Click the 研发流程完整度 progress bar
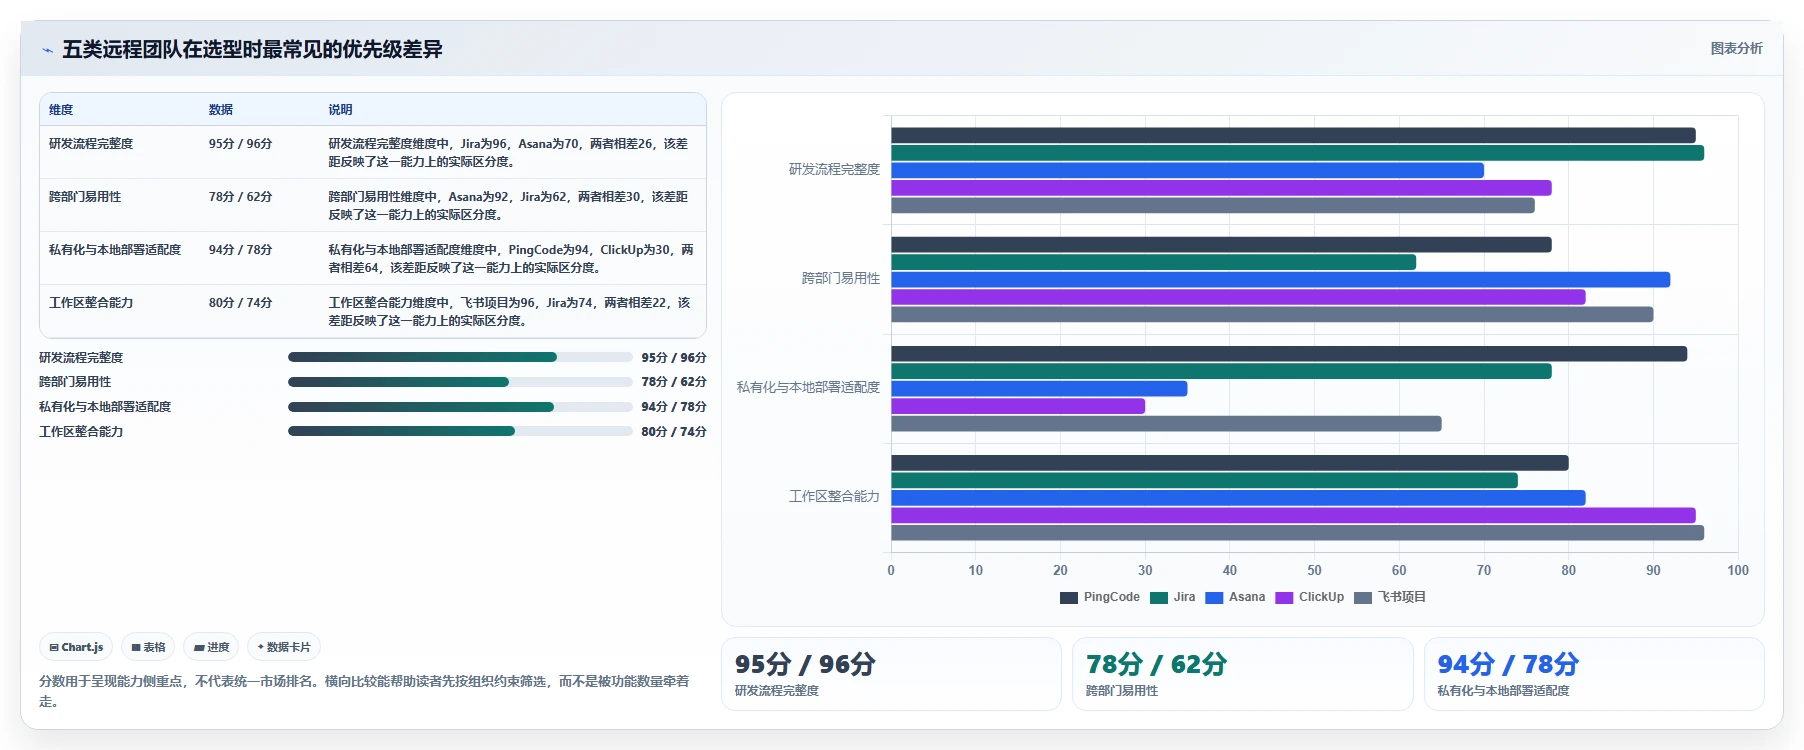The height and width of the screenshot is (750, 1804). [x=460, y=357]
